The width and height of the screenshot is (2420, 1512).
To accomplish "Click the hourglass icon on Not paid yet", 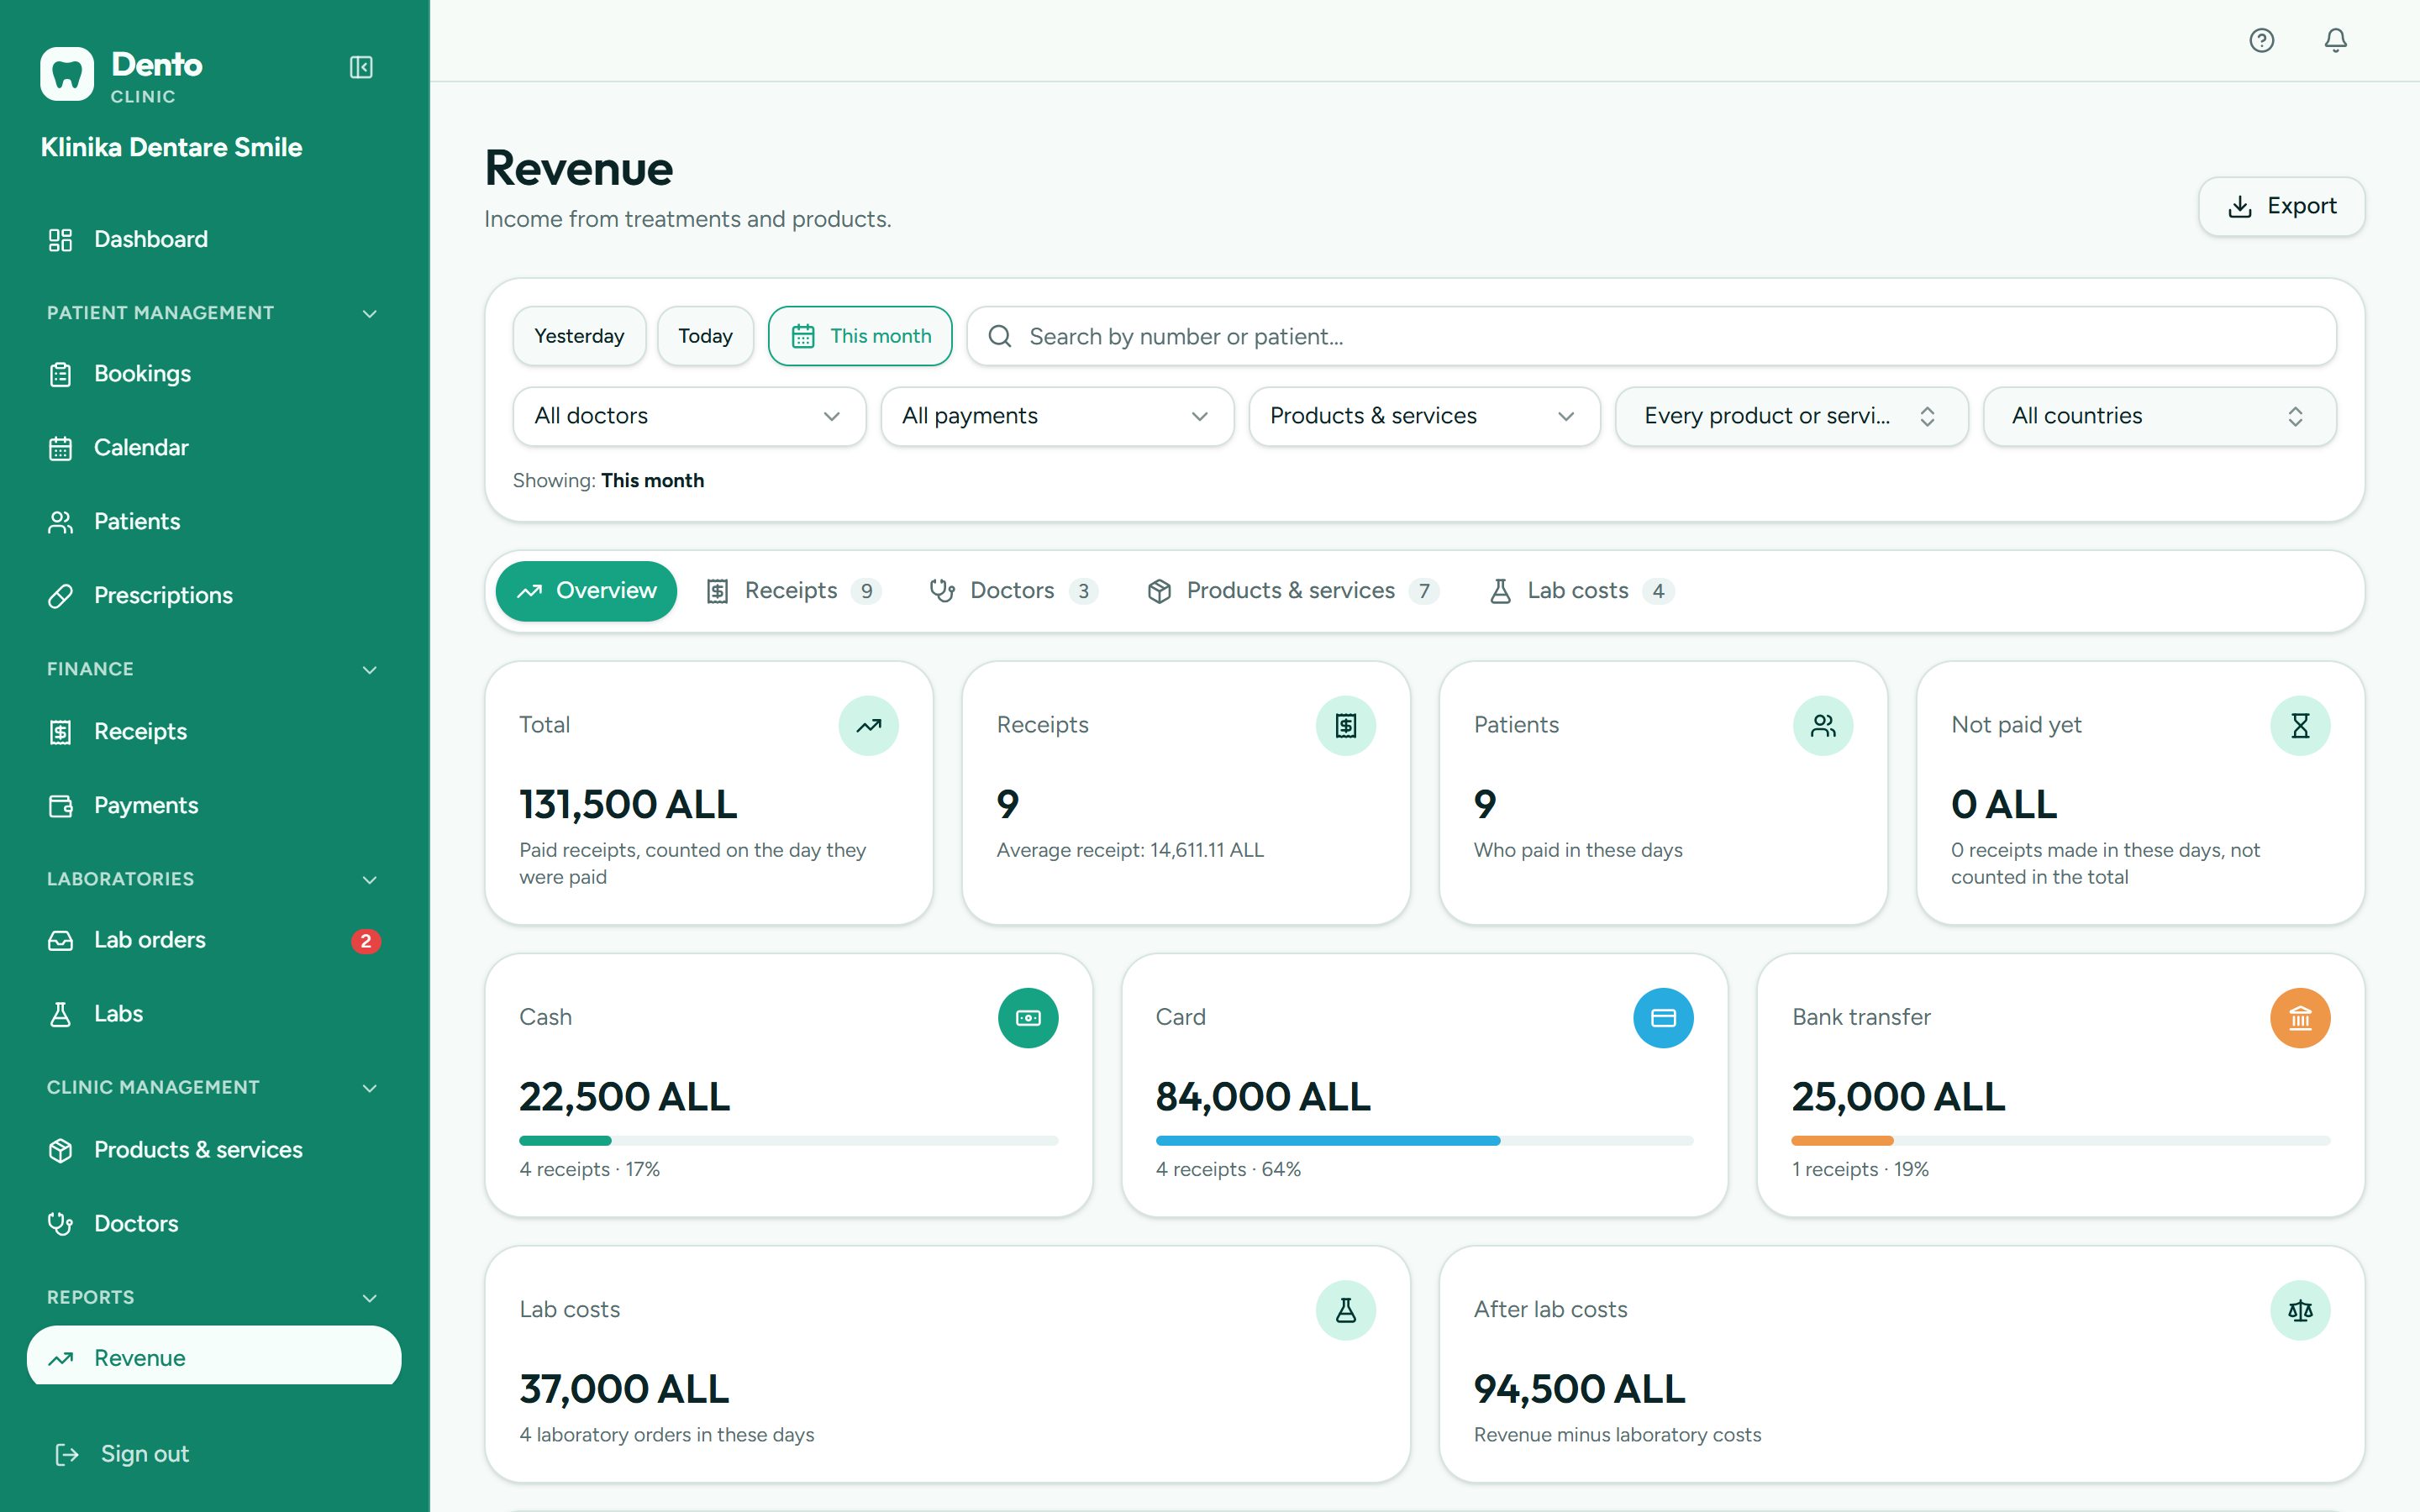I will pos(2299,725).
